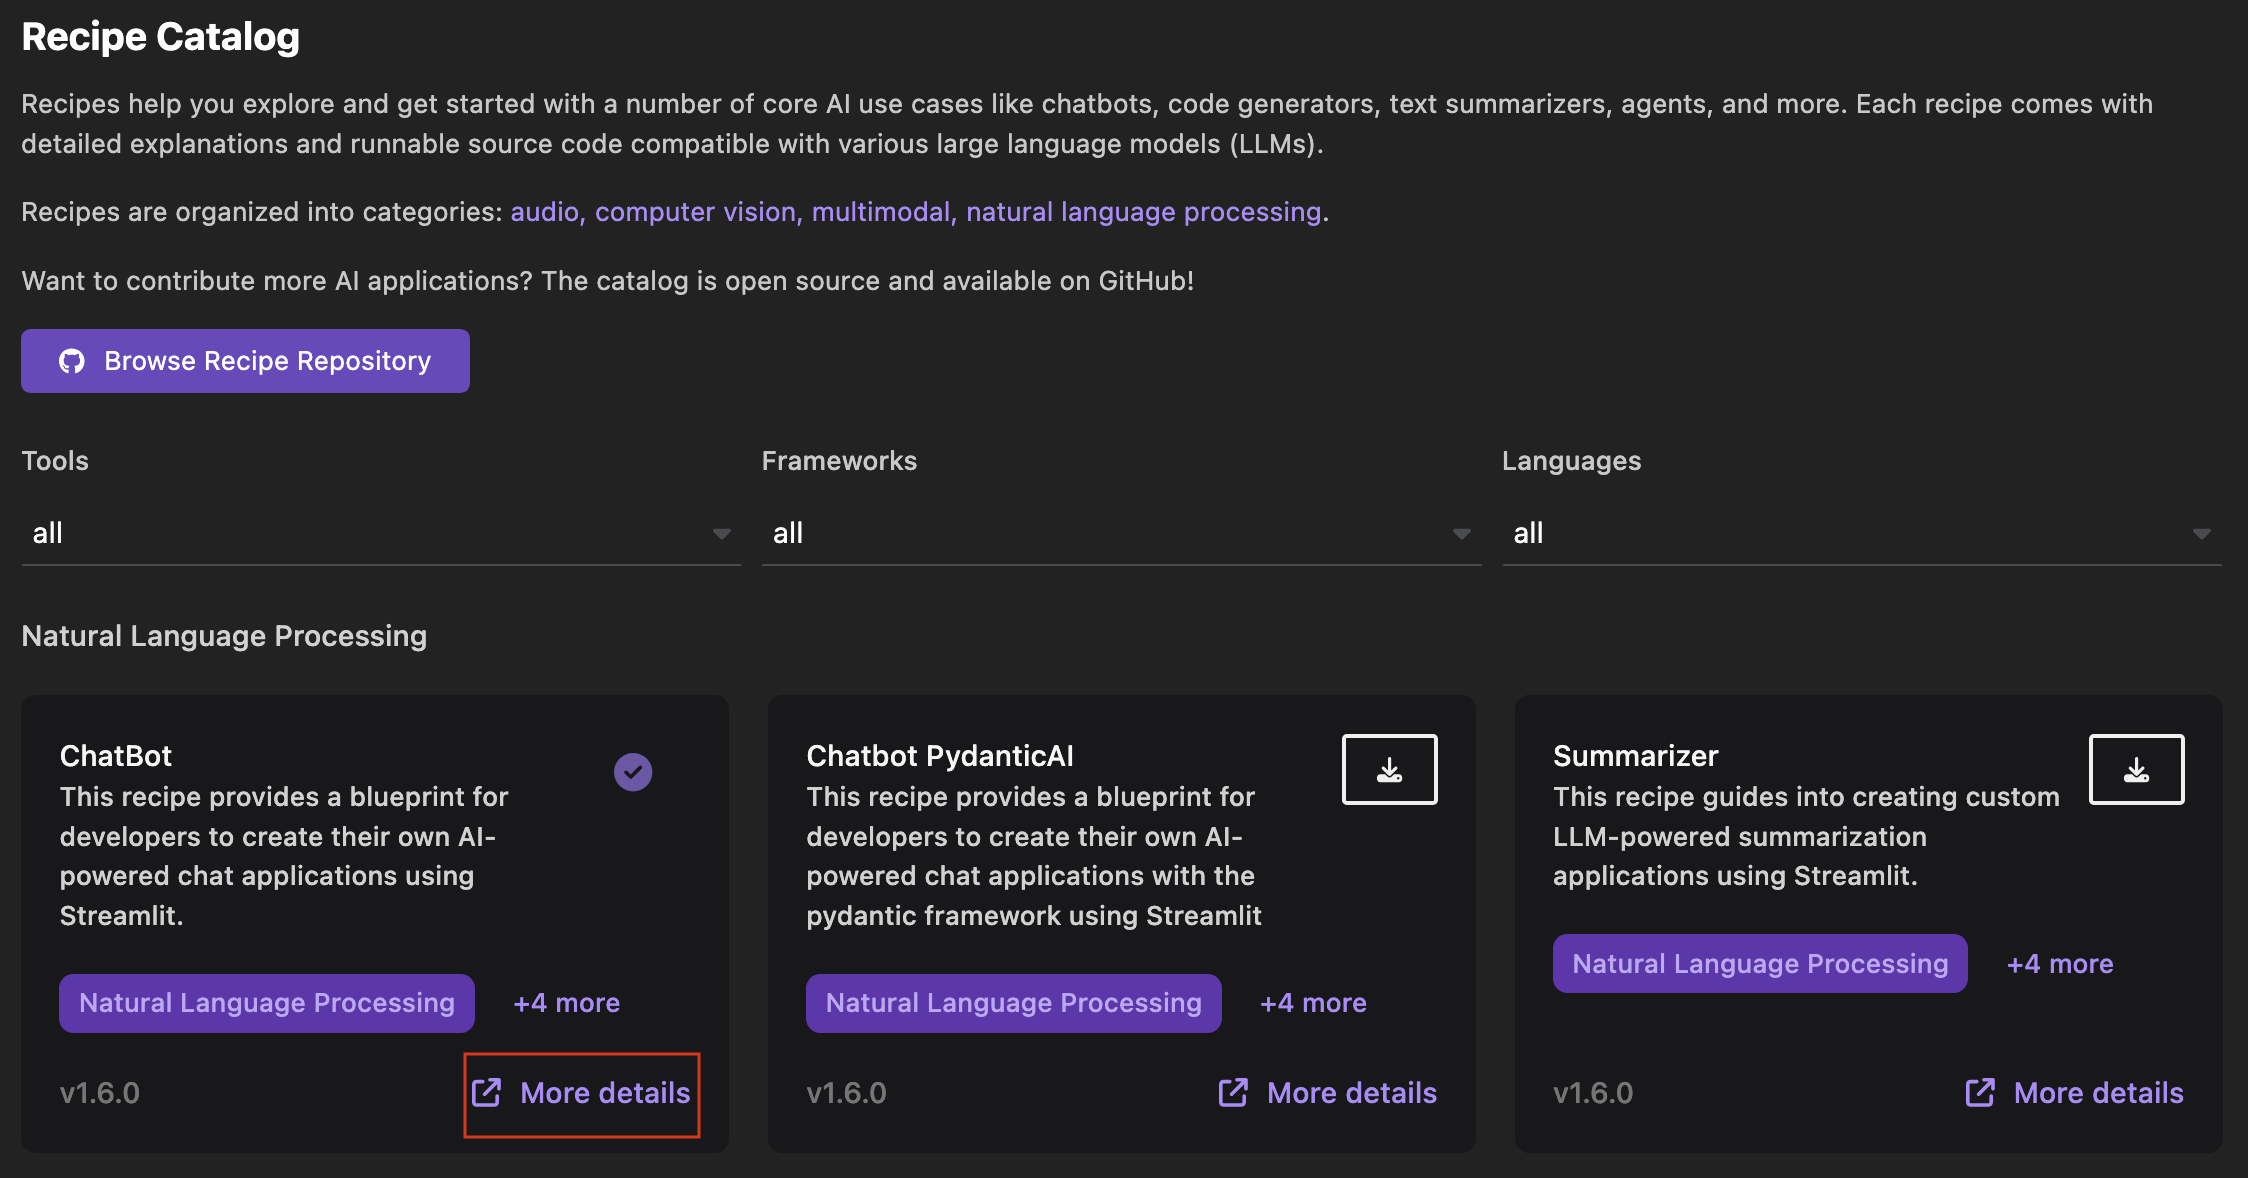This screenshot has width=2248, height=1178.
Task: Open More details for Summarizer
Action: pyautogui.click(x=2098, y=1092)
